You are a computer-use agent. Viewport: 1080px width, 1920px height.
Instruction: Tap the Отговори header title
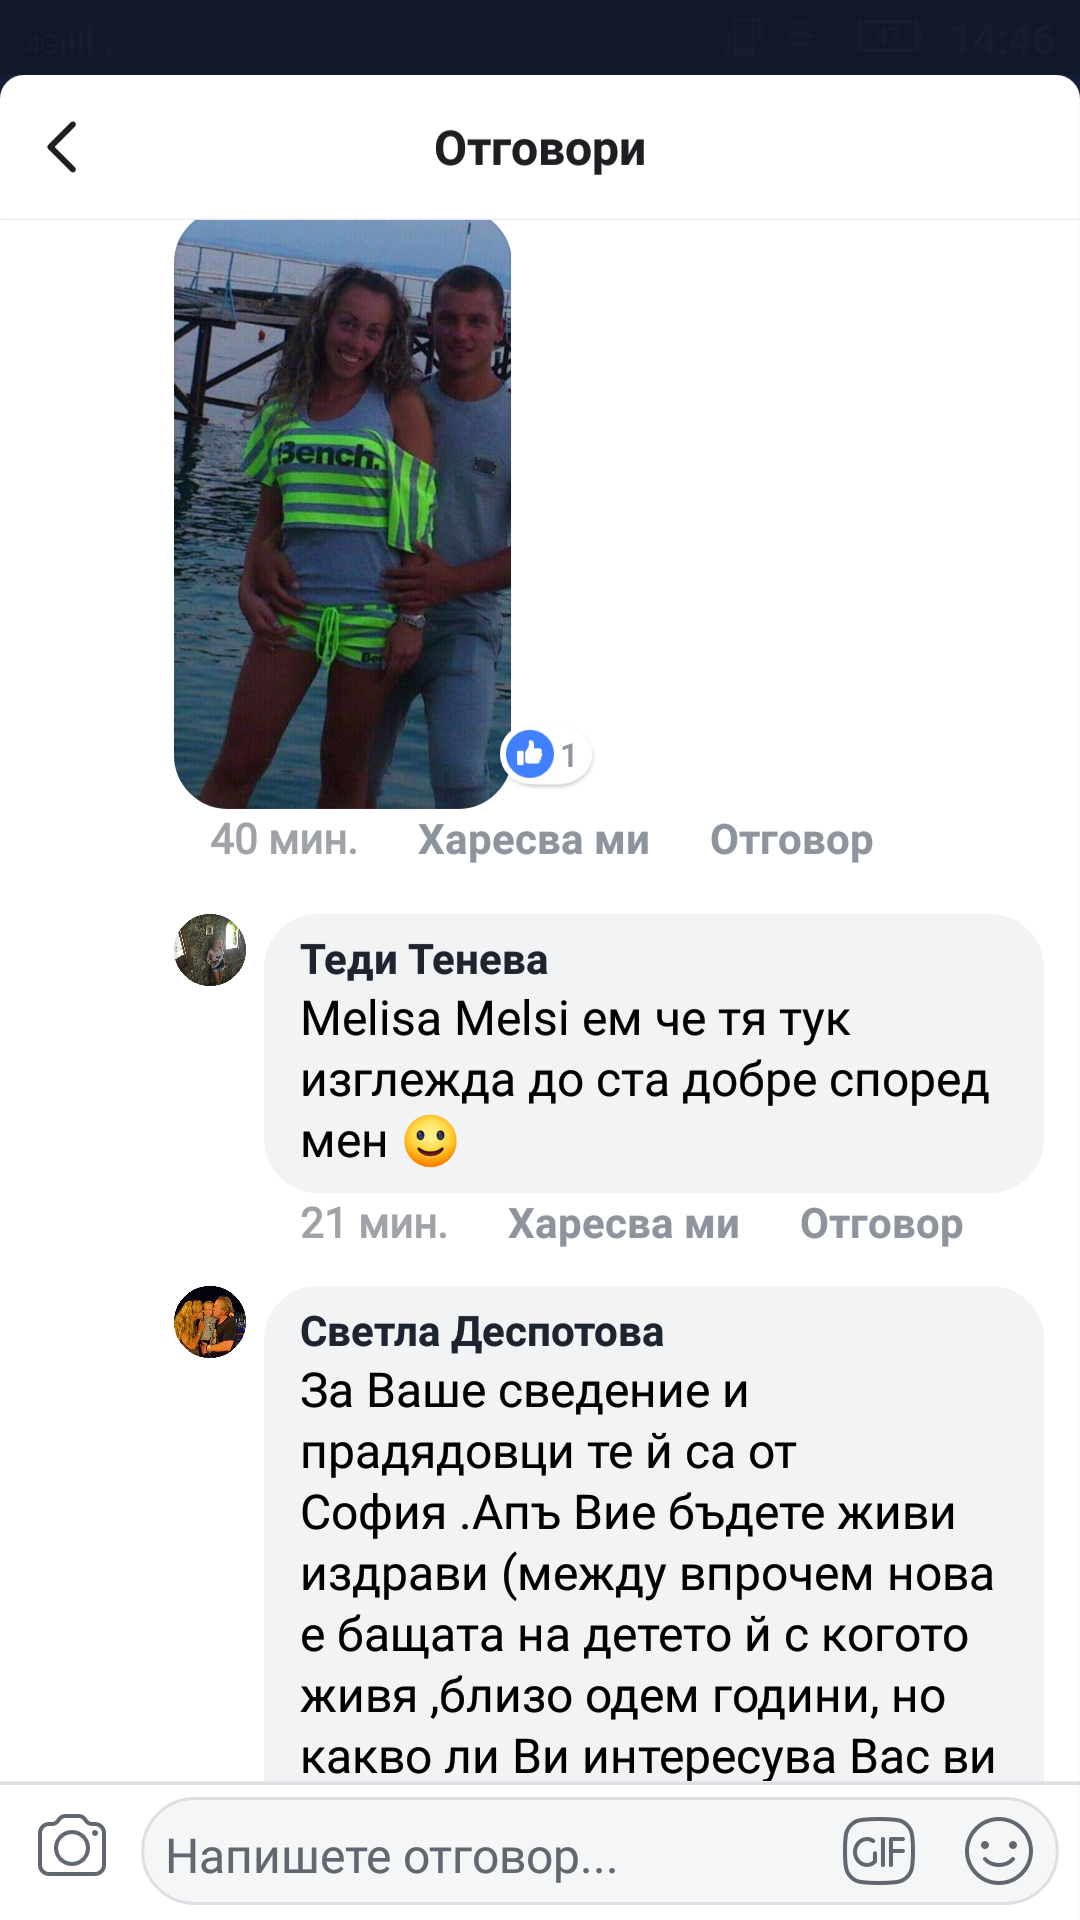540,149
